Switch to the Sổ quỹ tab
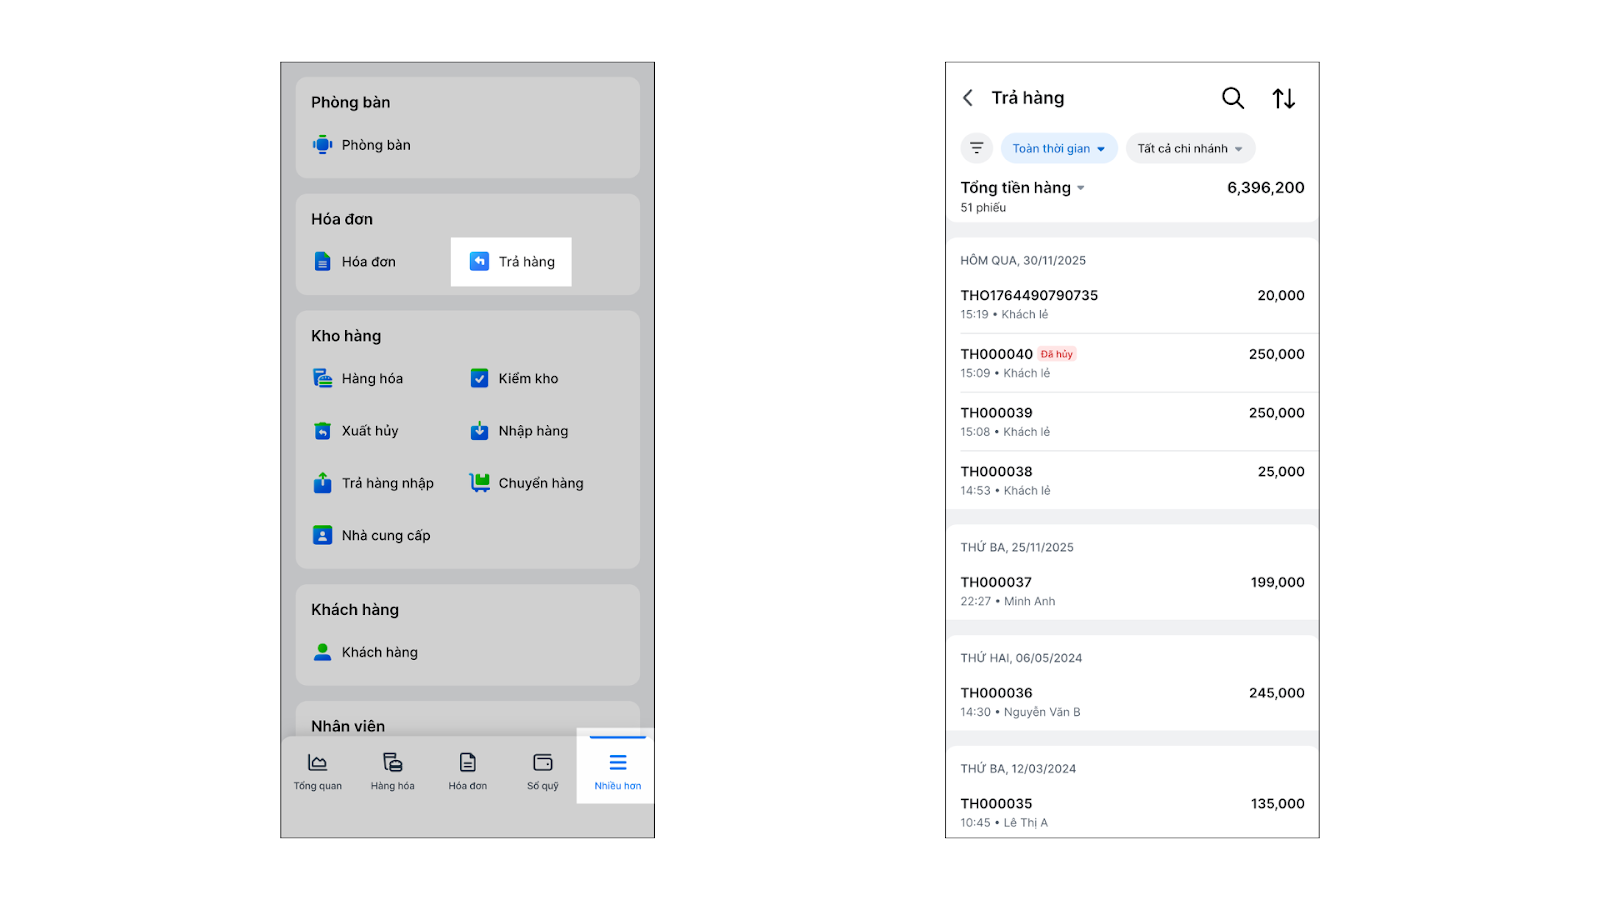 click(543, 771)
